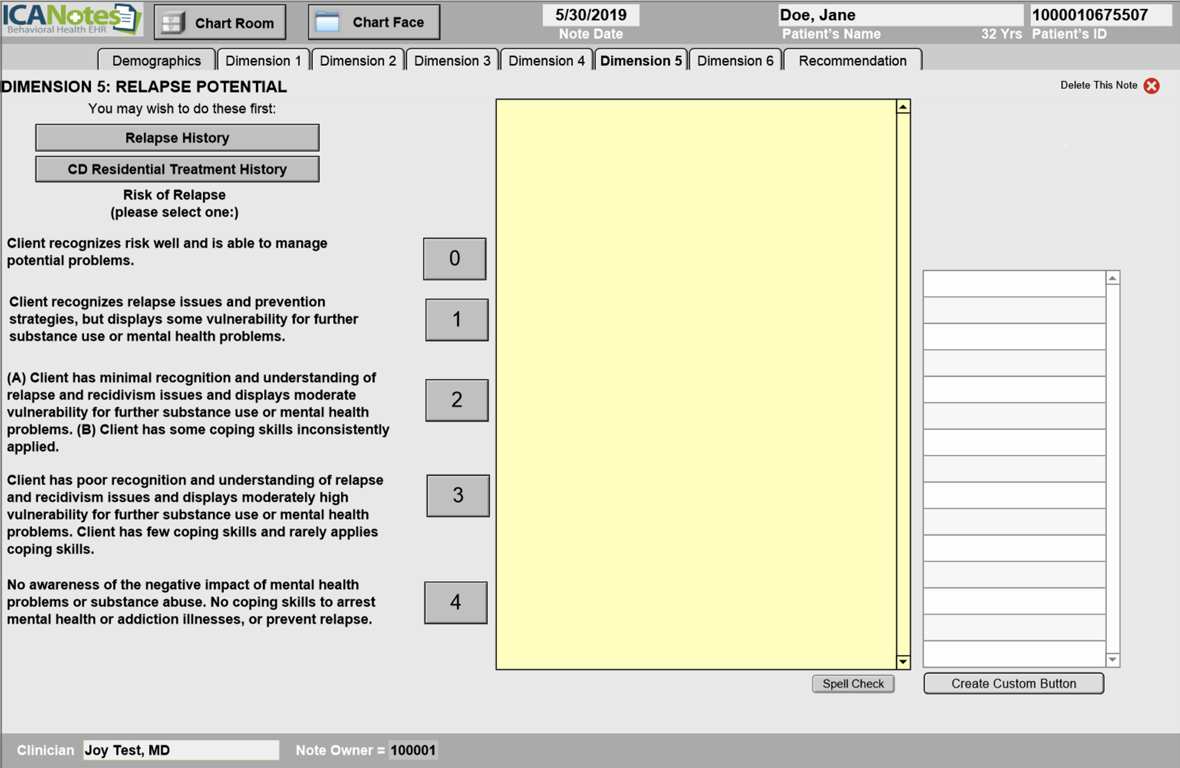Click the ICANotes logo
Screen dimensions: 1180x768
(x=72, y=19)
